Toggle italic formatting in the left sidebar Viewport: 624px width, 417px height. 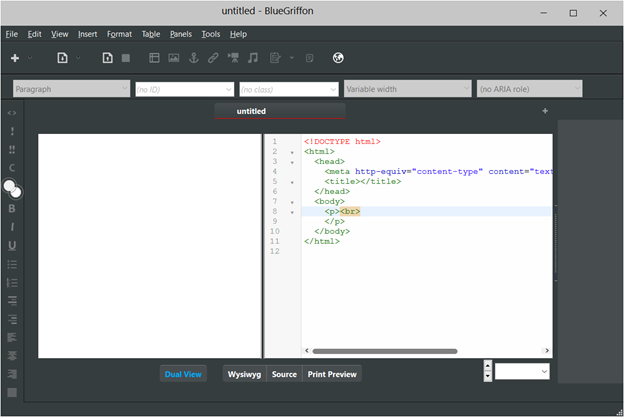12,227
